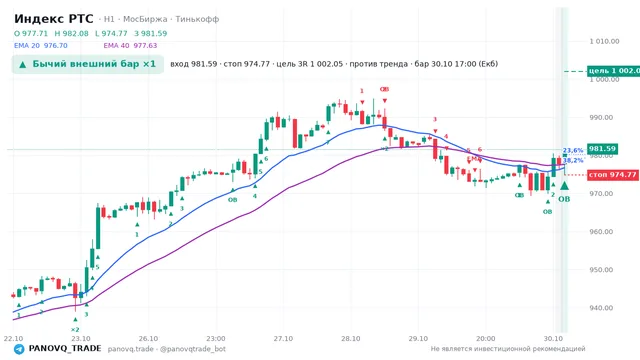Click the 960.00 price axis label

(601, 232)
